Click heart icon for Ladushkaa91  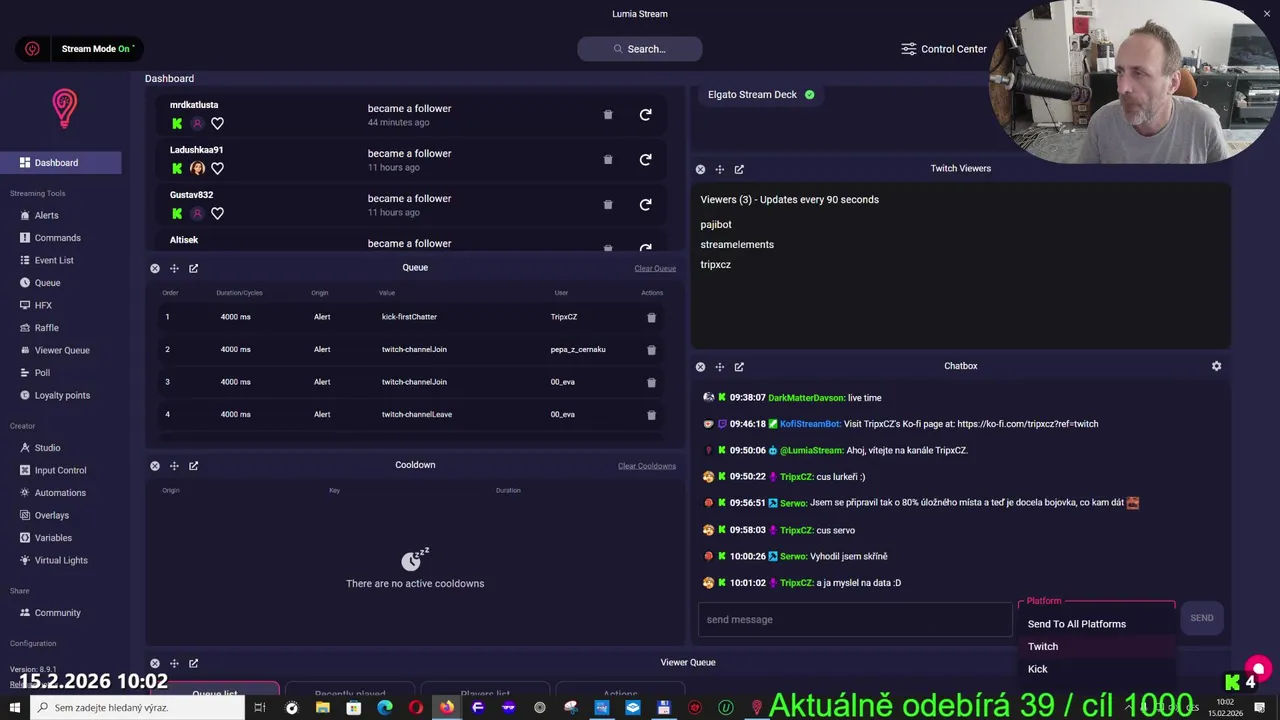[217, 169]
